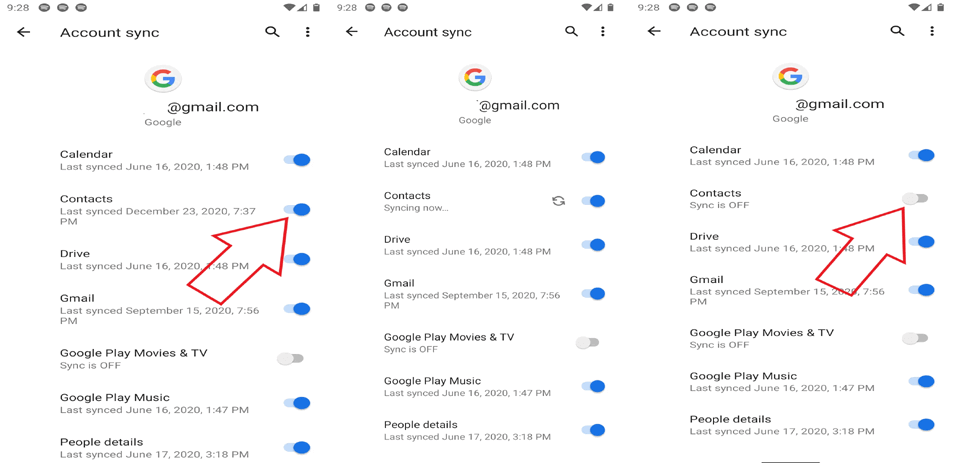Select 'Google' caption under left screen's email
This screenshot has height=463, width=964.
tap(163, 122)
